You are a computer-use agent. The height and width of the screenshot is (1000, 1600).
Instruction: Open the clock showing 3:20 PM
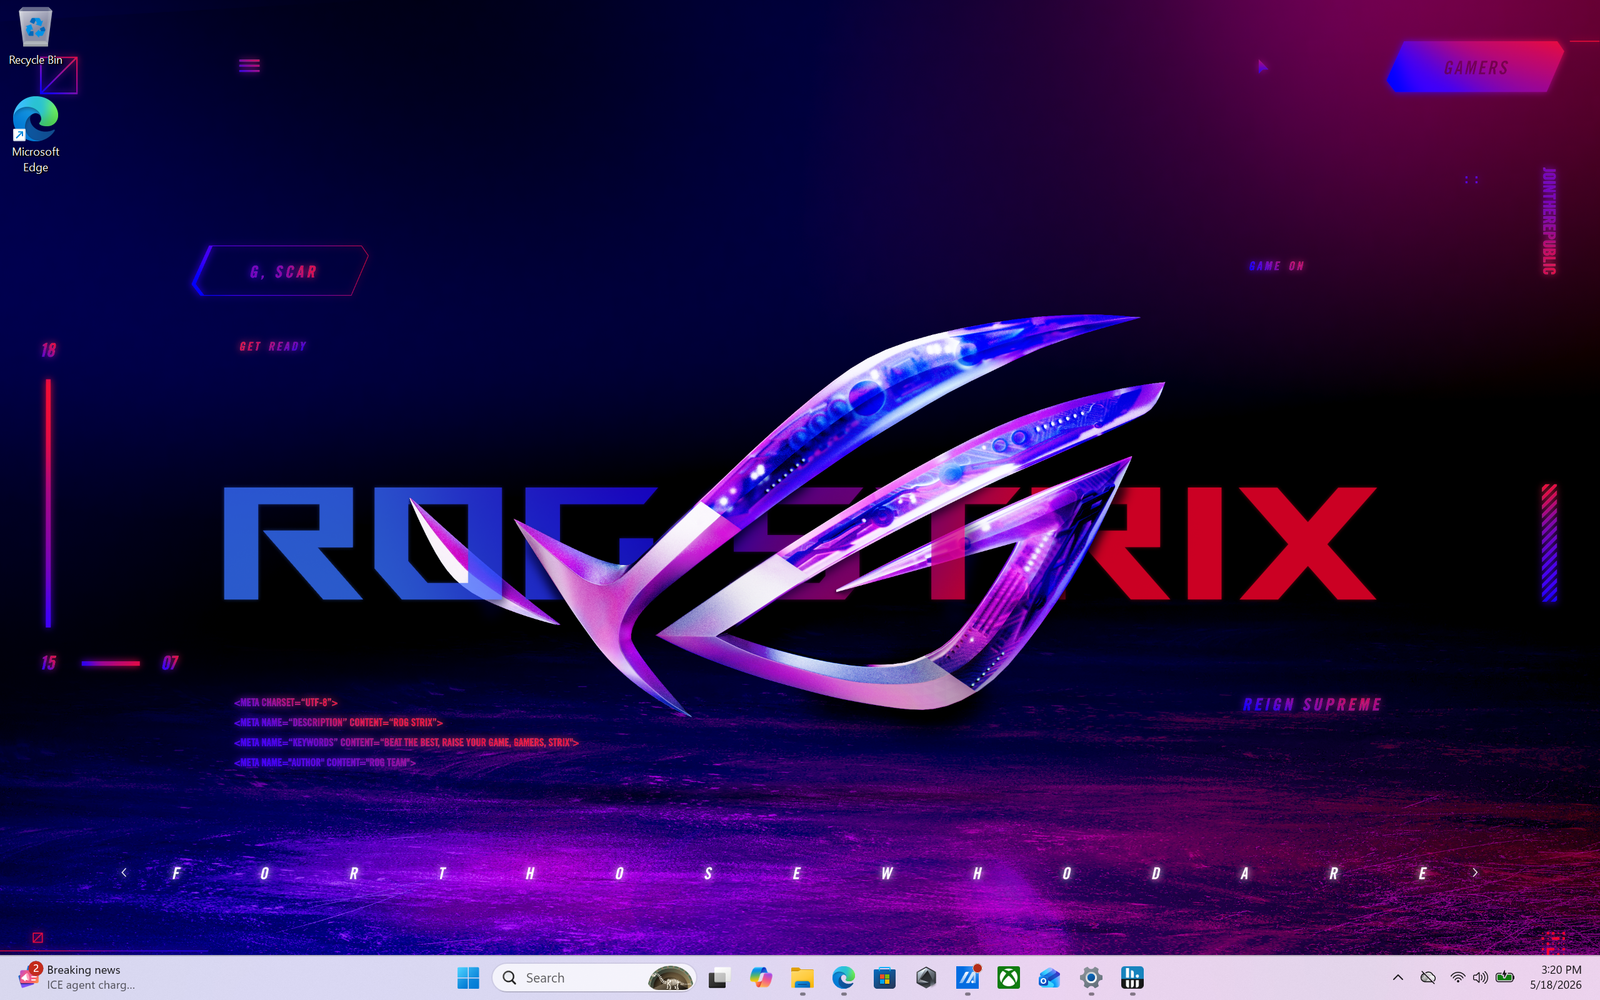pos(1556,978)
